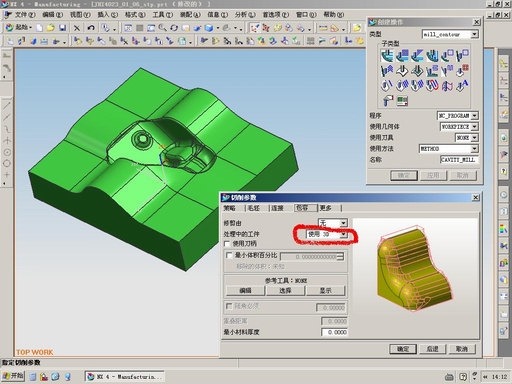Open the History clock resource bar icon

503,195
